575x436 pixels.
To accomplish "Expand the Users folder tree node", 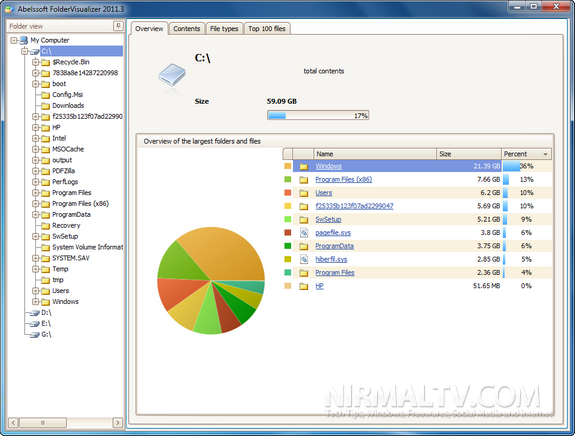I will click(35, 291).
